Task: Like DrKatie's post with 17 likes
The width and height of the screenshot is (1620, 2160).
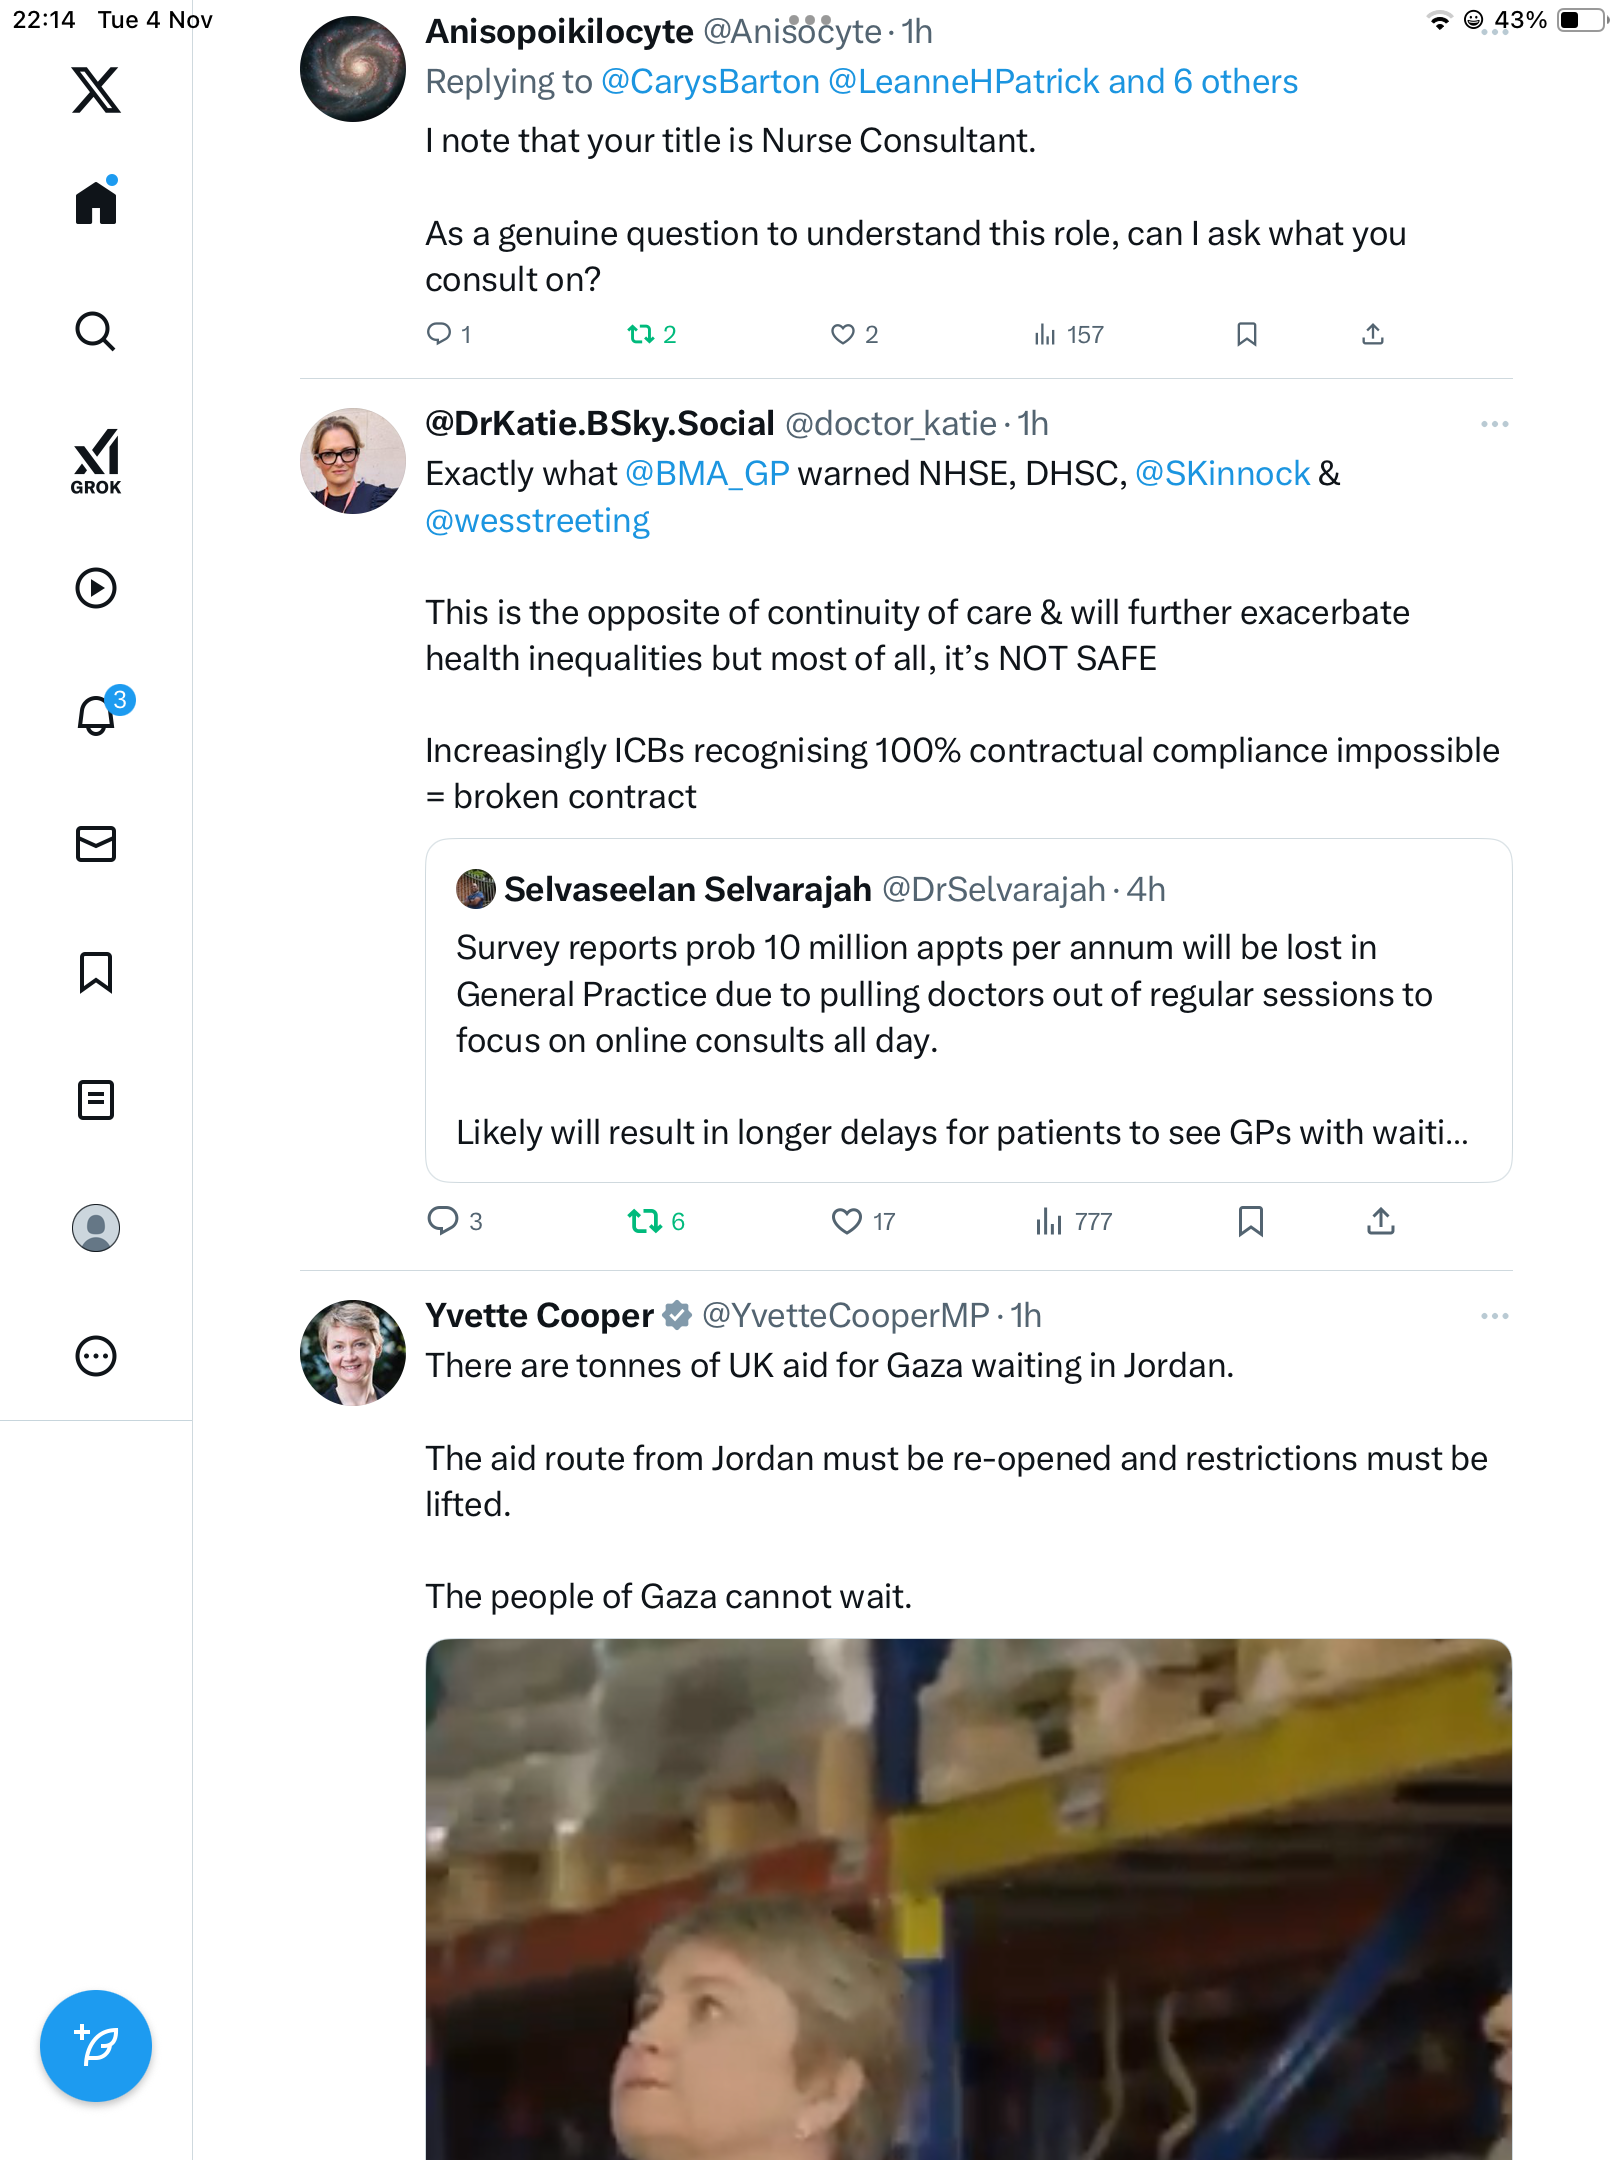Action: pos(847,1221)
